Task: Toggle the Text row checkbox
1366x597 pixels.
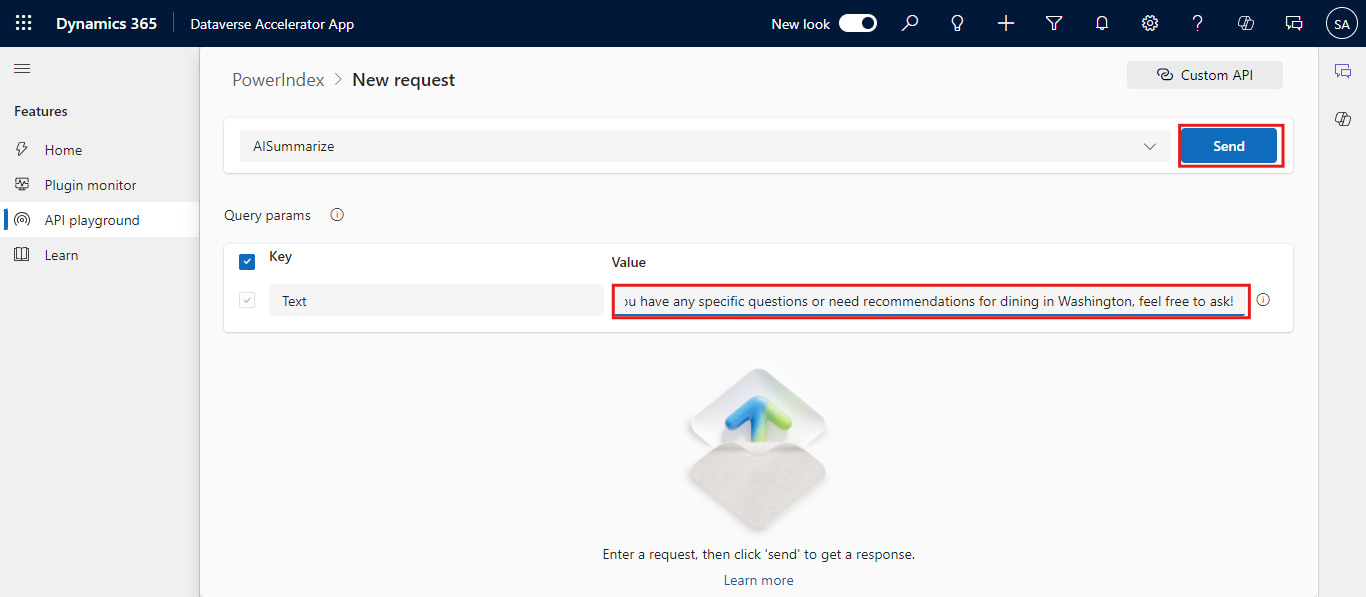Action: [x=247, y=300]
